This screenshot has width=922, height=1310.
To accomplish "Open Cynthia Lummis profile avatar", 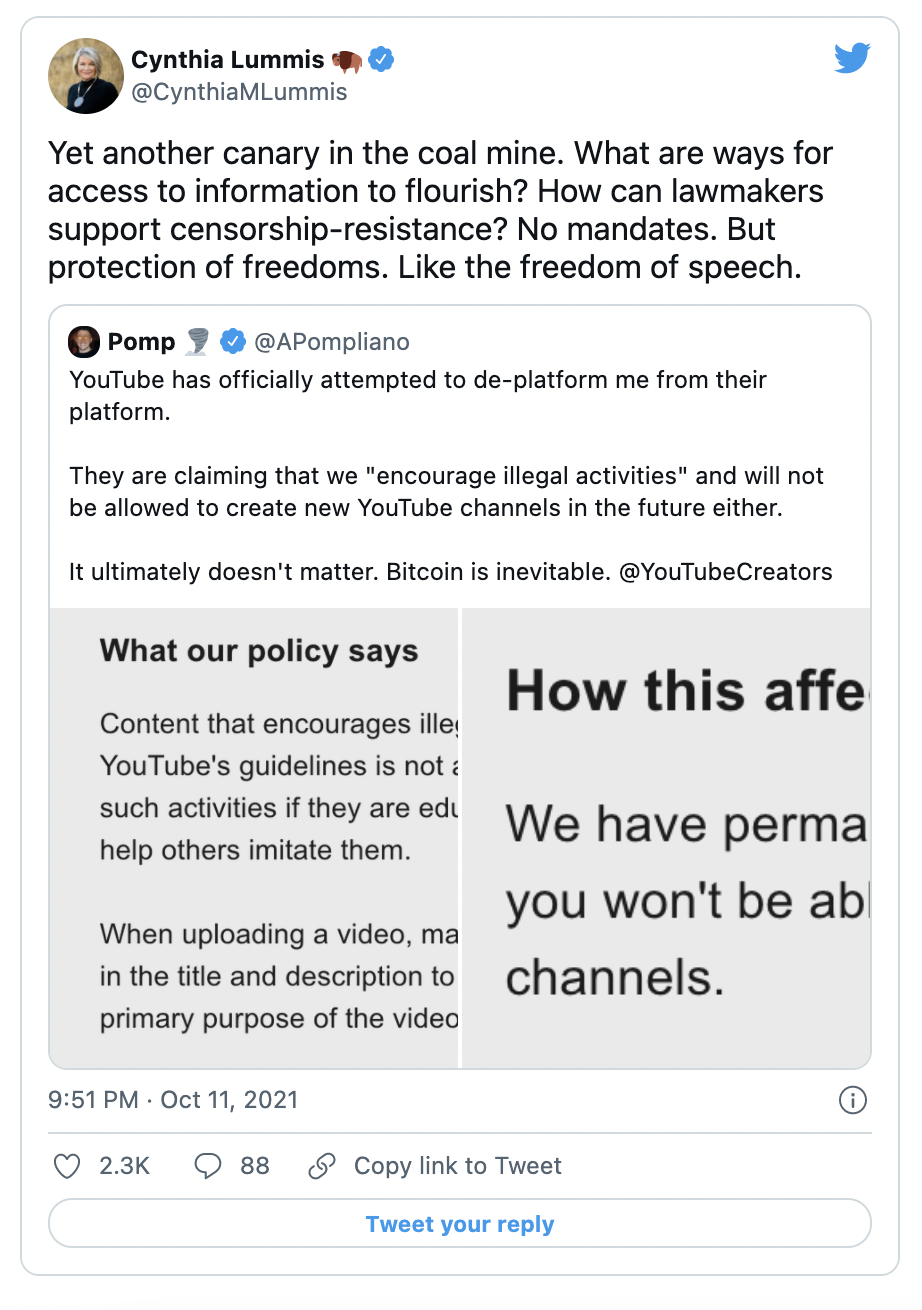I will pos(82,77).
